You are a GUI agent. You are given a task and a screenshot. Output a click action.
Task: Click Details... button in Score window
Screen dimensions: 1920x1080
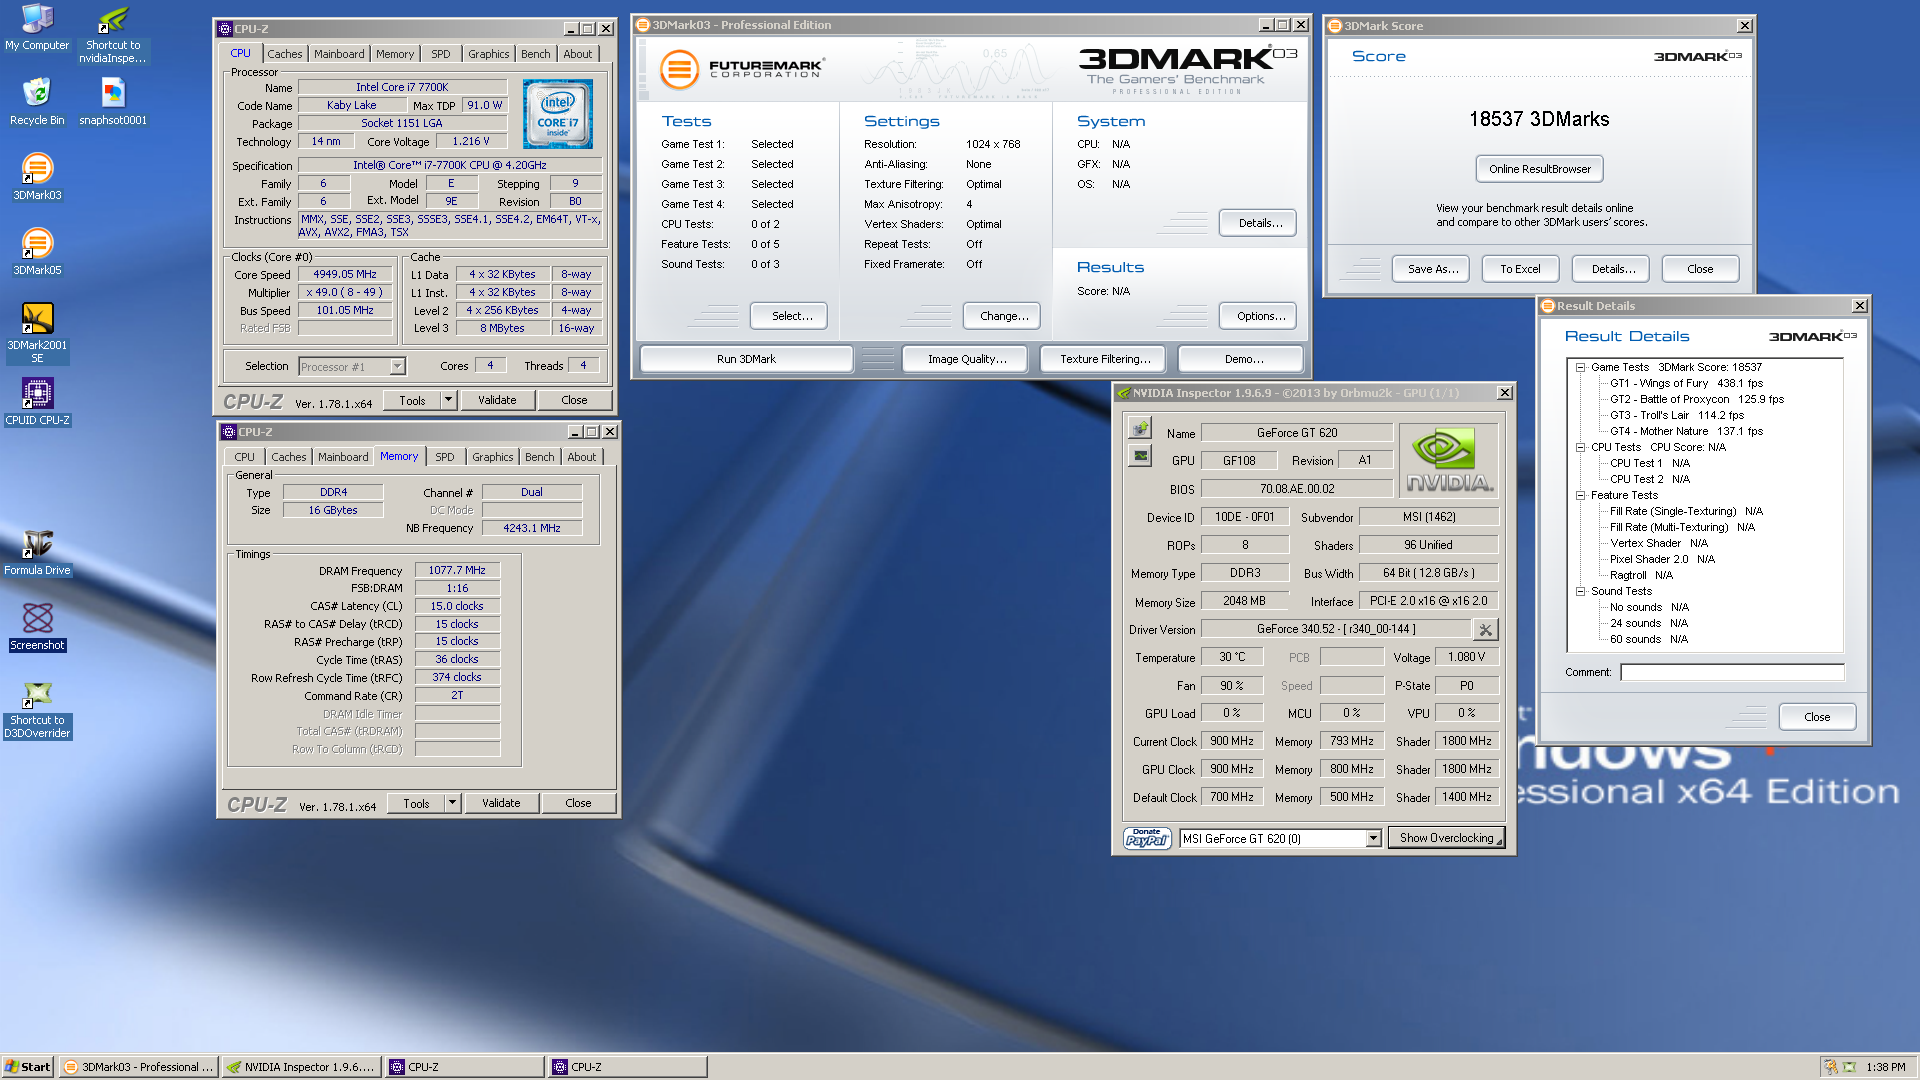coord(1613,269)
